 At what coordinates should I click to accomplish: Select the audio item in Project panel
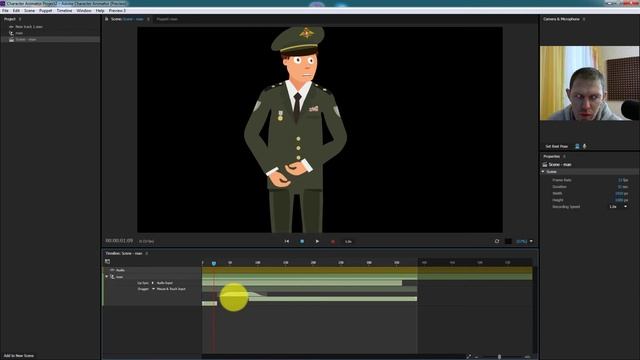click(x=29, y=27)
